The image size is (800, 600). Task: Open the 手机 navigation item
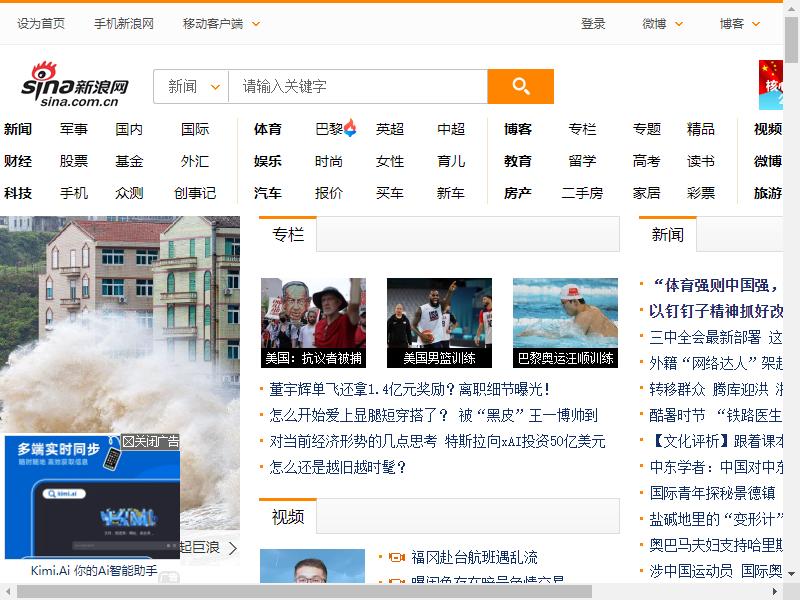point(74,193)
